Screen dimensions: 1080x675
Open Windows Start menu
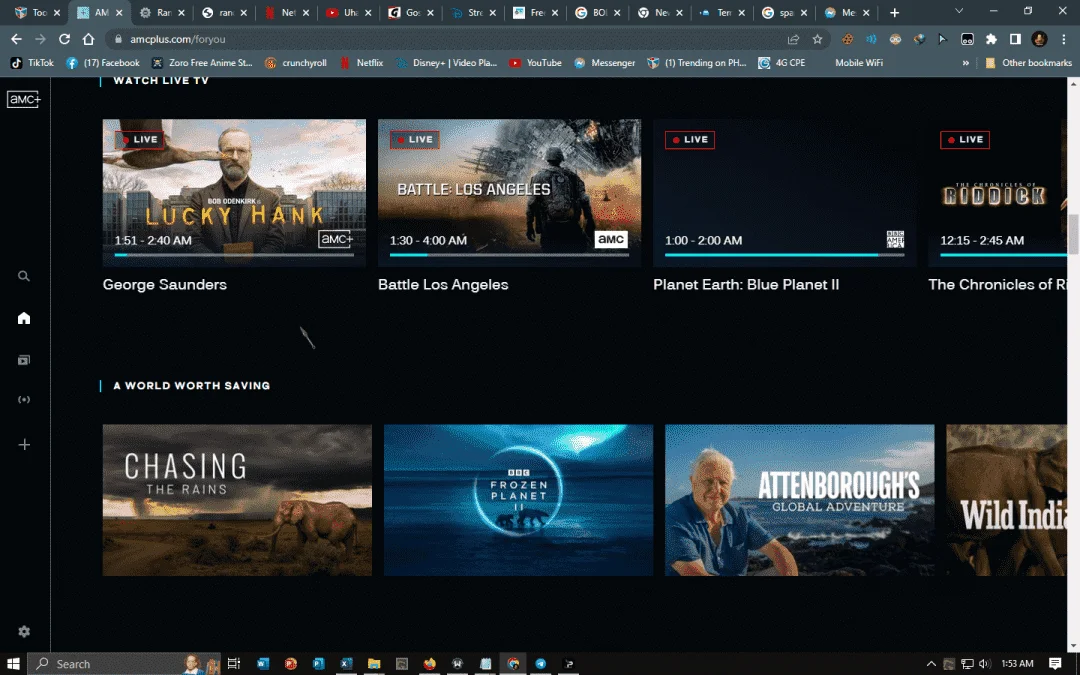[x=13, y=664]
